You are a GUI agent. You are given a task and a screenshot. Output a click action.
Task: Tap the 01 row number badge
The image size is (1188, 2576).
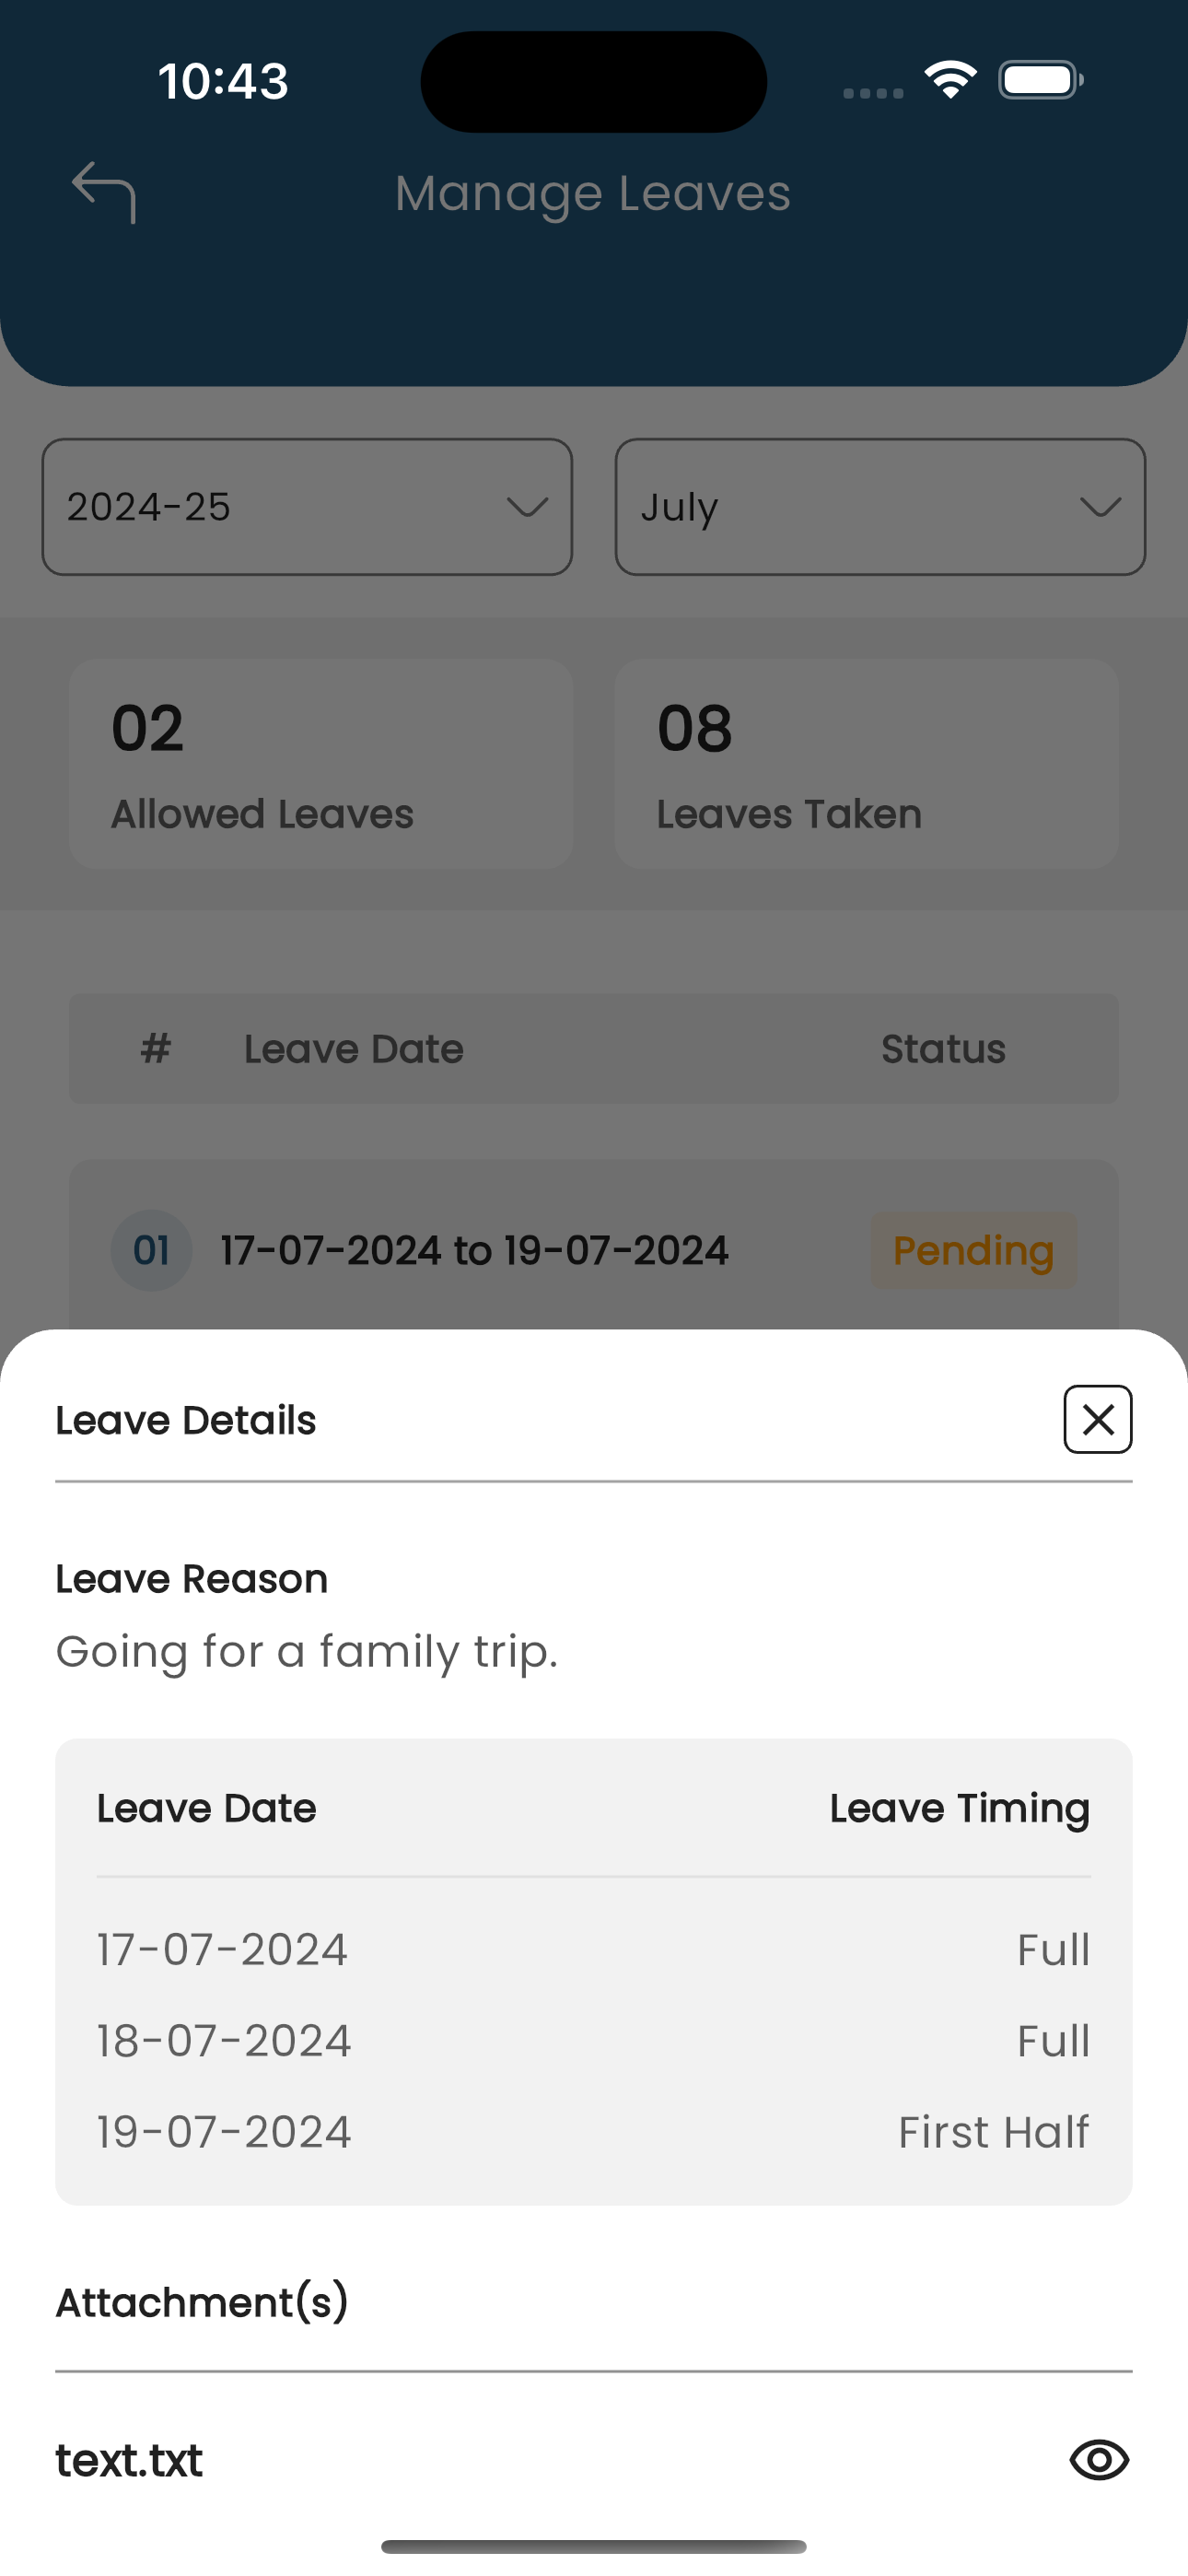(151, 1250)
